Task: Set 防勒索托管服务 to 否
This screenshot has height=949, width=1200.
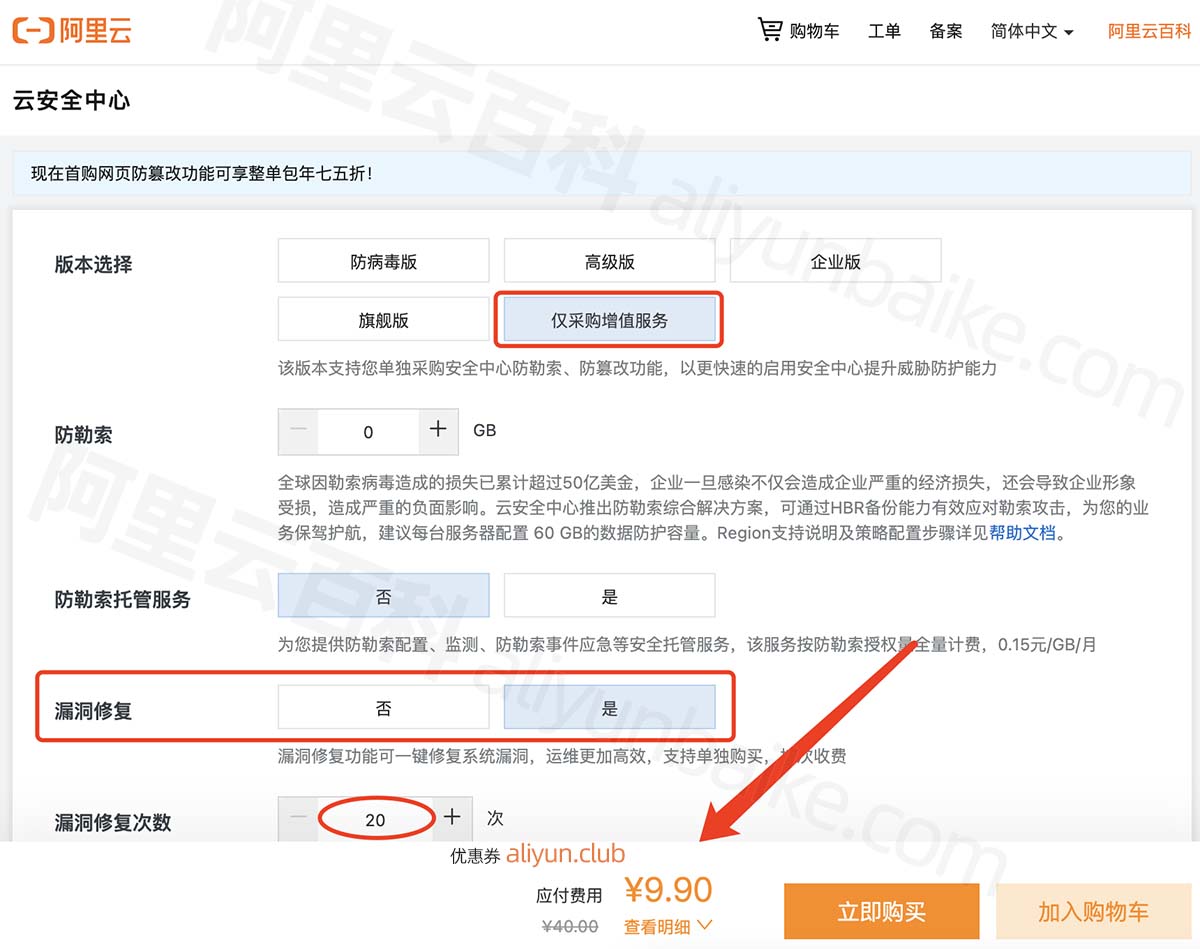Action: (384, 596)
